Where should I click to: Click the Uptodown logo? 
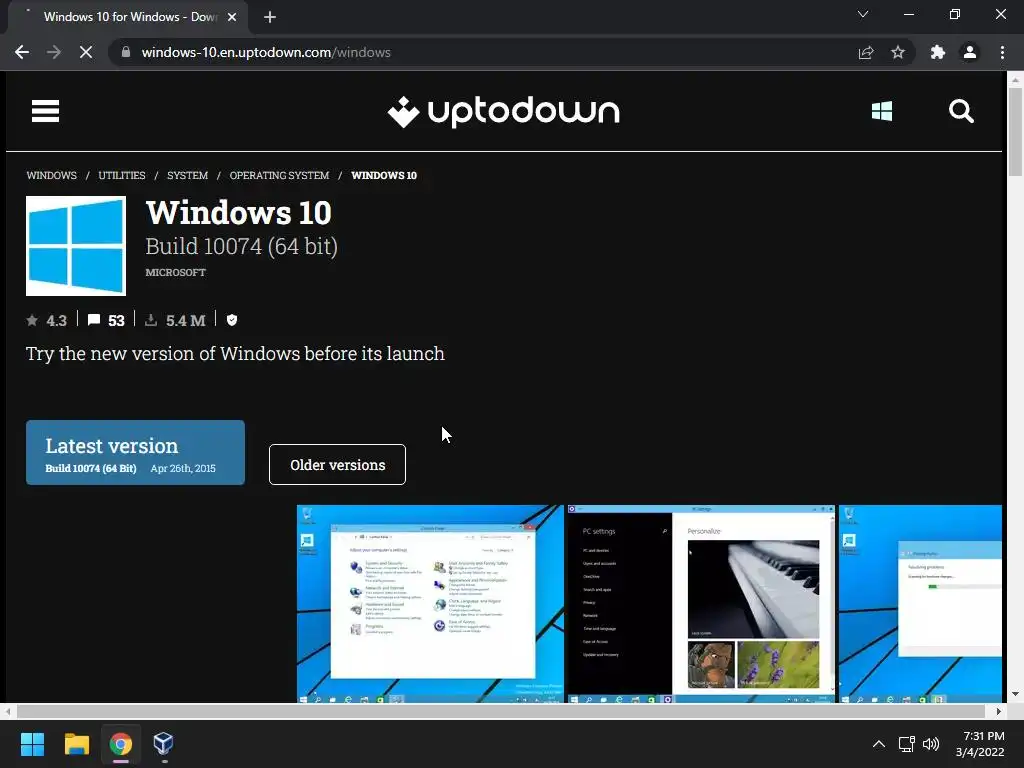point(504,112)
